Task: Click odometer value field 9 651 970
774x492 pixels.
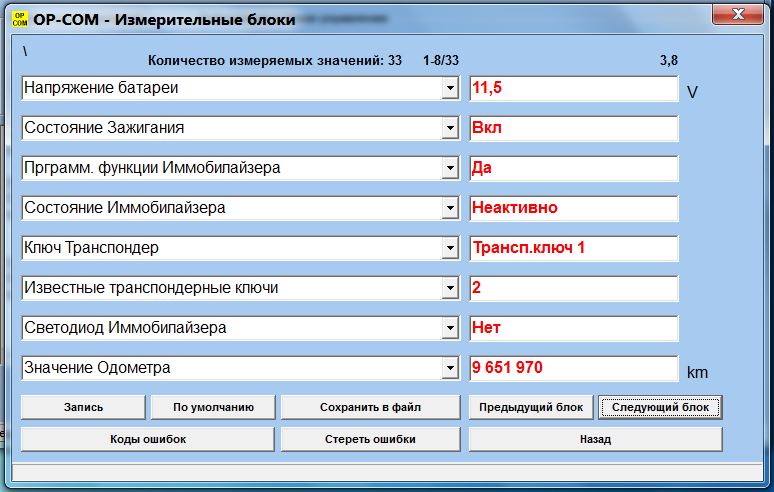Action: pyautogui.click(x=574, y=368)
